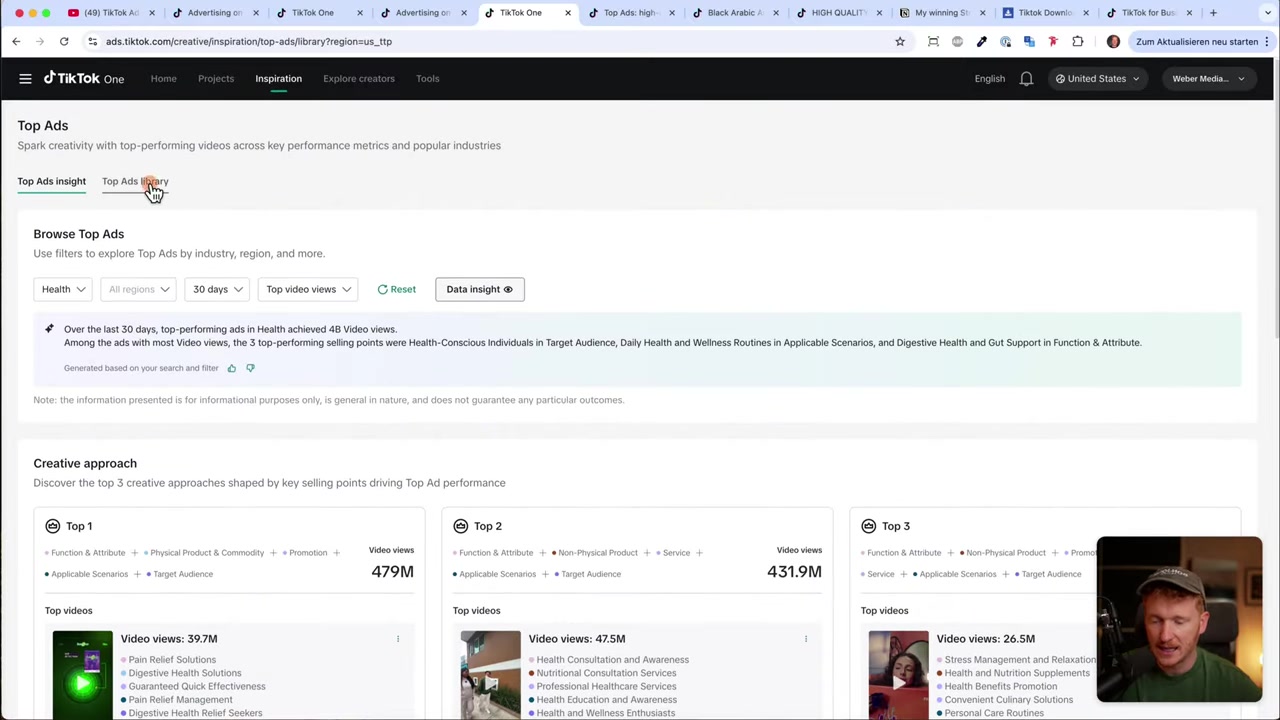Click Nutritional Consultation Services tag
This screenshot has width=1280, height=720.
tap(606, 673)
